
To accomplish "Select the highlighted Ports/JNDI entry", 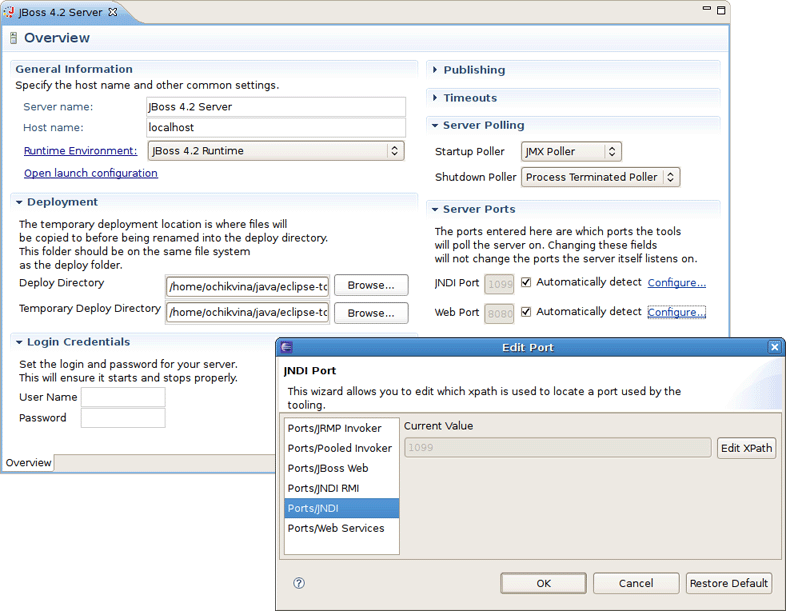I will (342, 508).
